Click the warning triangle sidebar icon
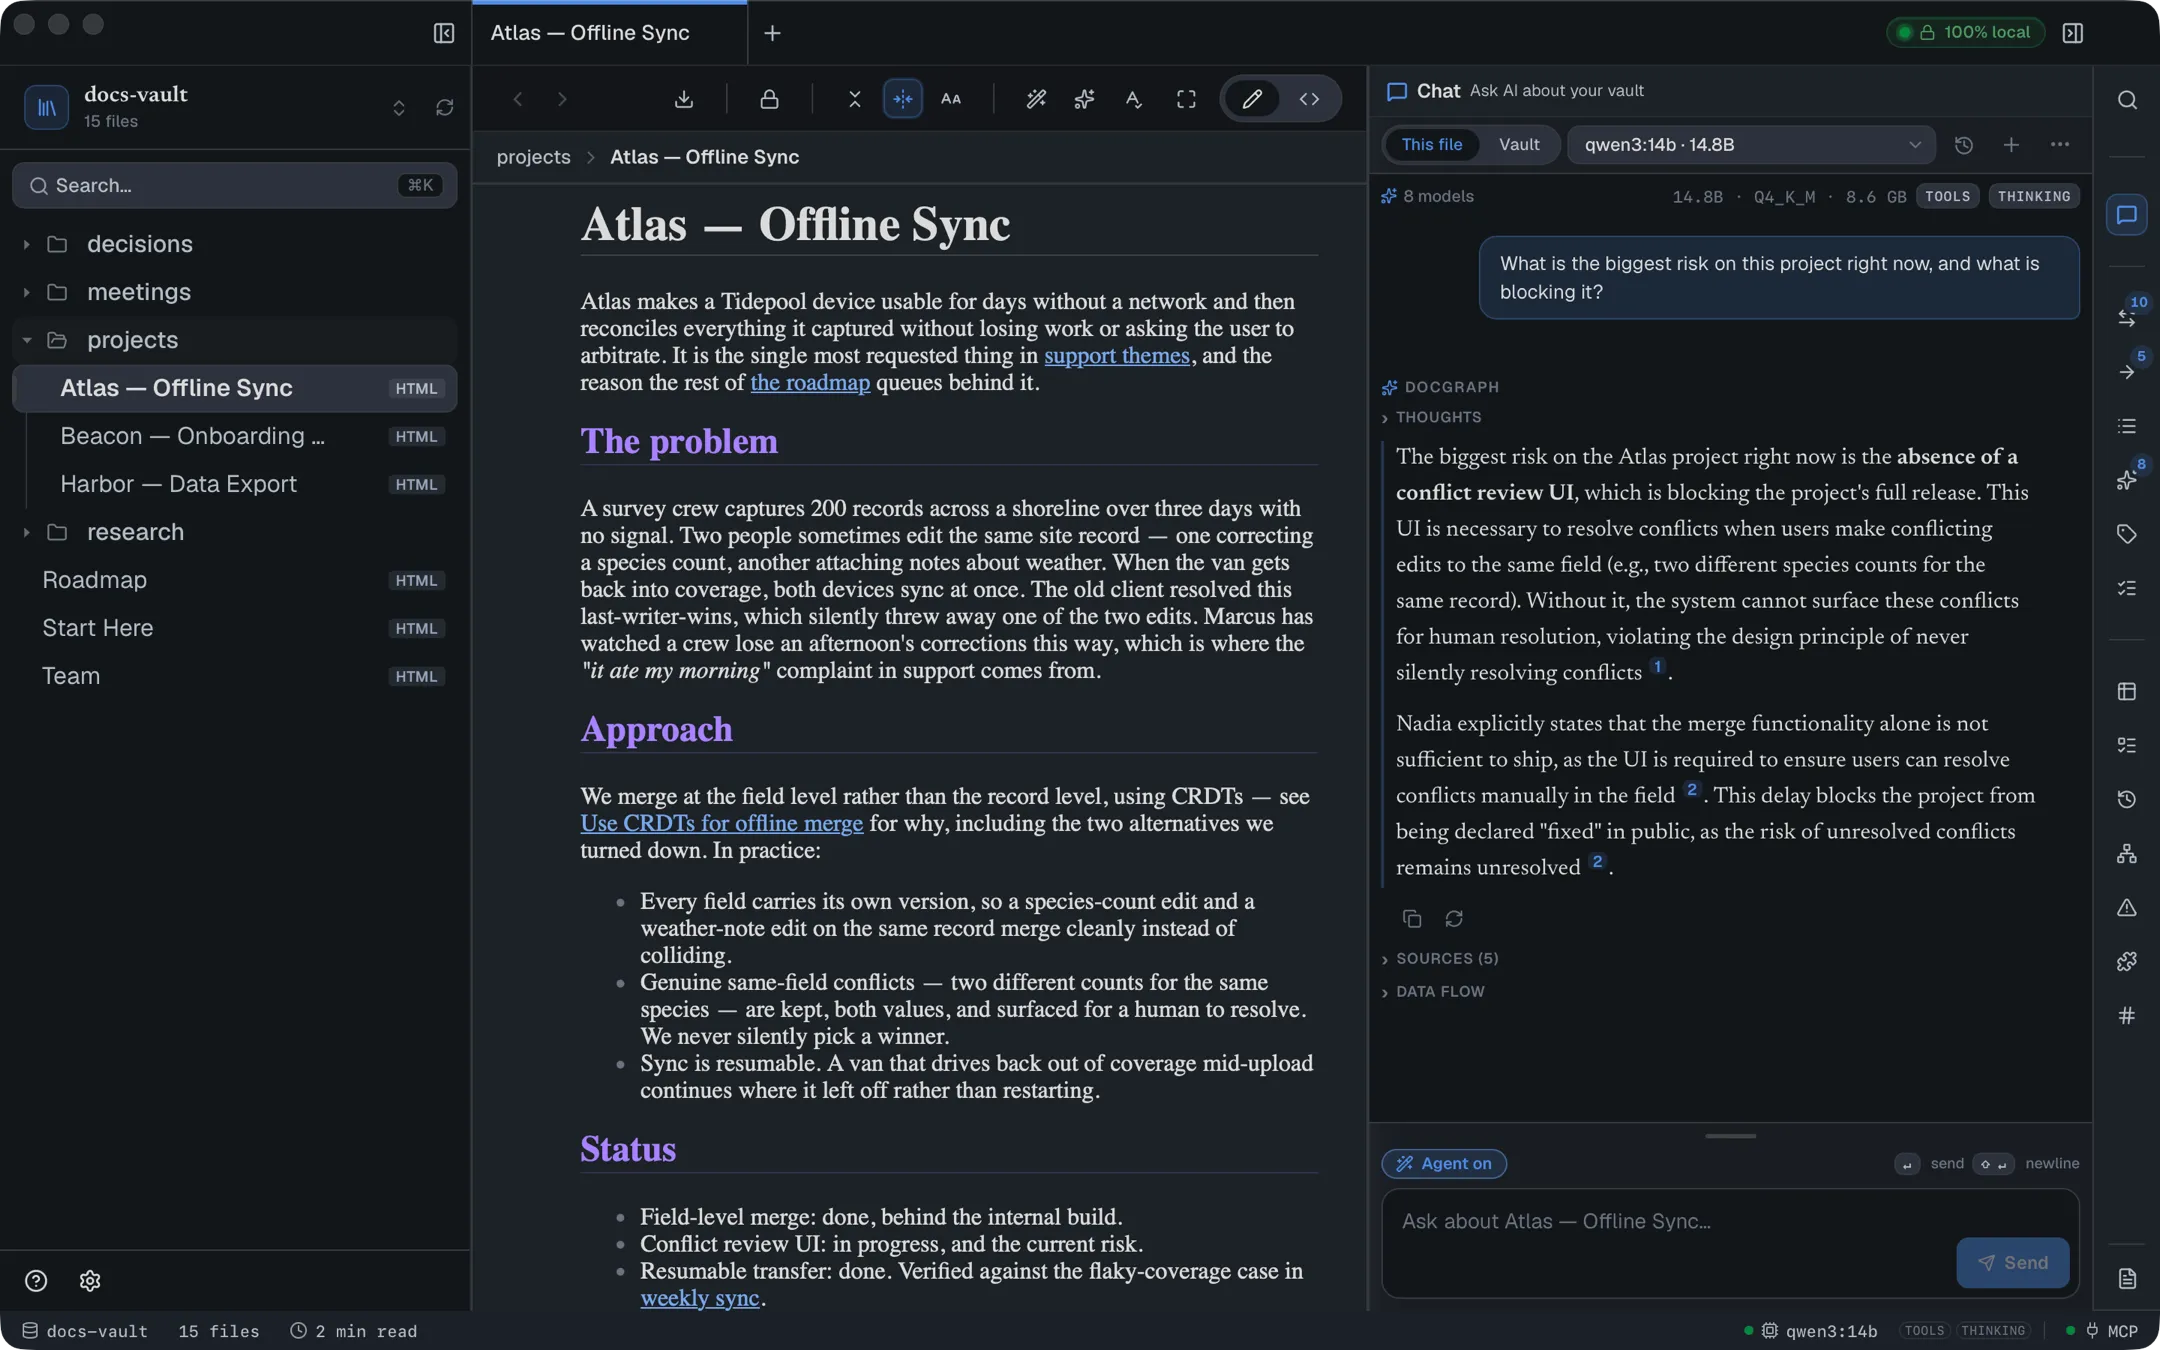The image size is (2160, 1350). click(2127, 907)
